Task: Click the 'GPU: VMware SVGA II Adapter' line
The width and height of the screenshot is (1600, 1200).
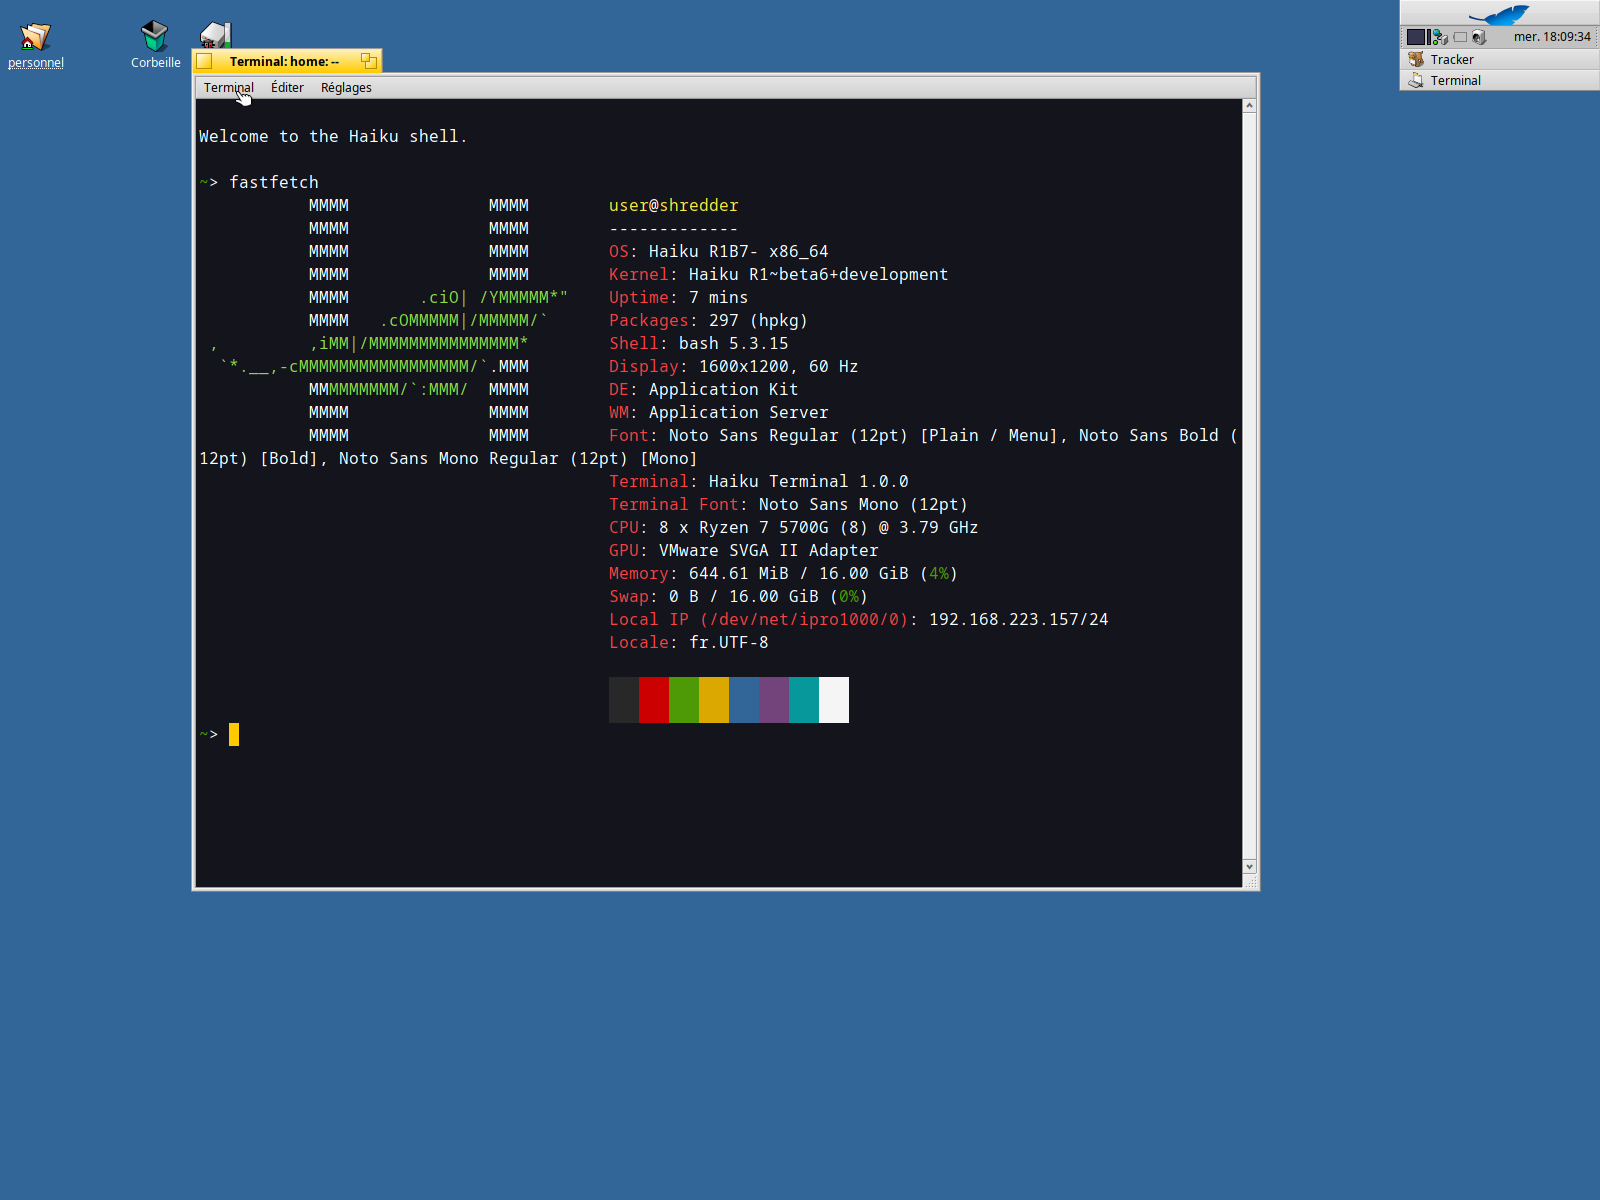Action: (x=744, y=550)
